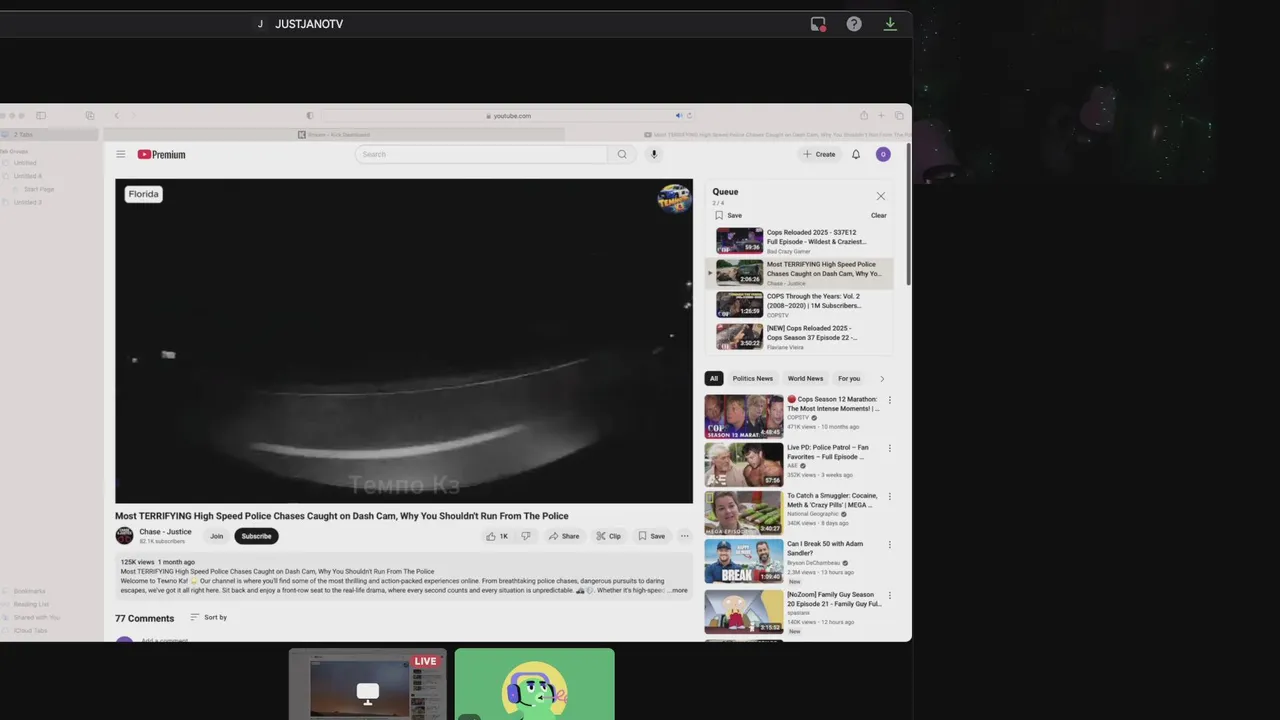Go to YouTube Premium home logo
This screenshot has height=720, width=1280.
pos(161,154)
